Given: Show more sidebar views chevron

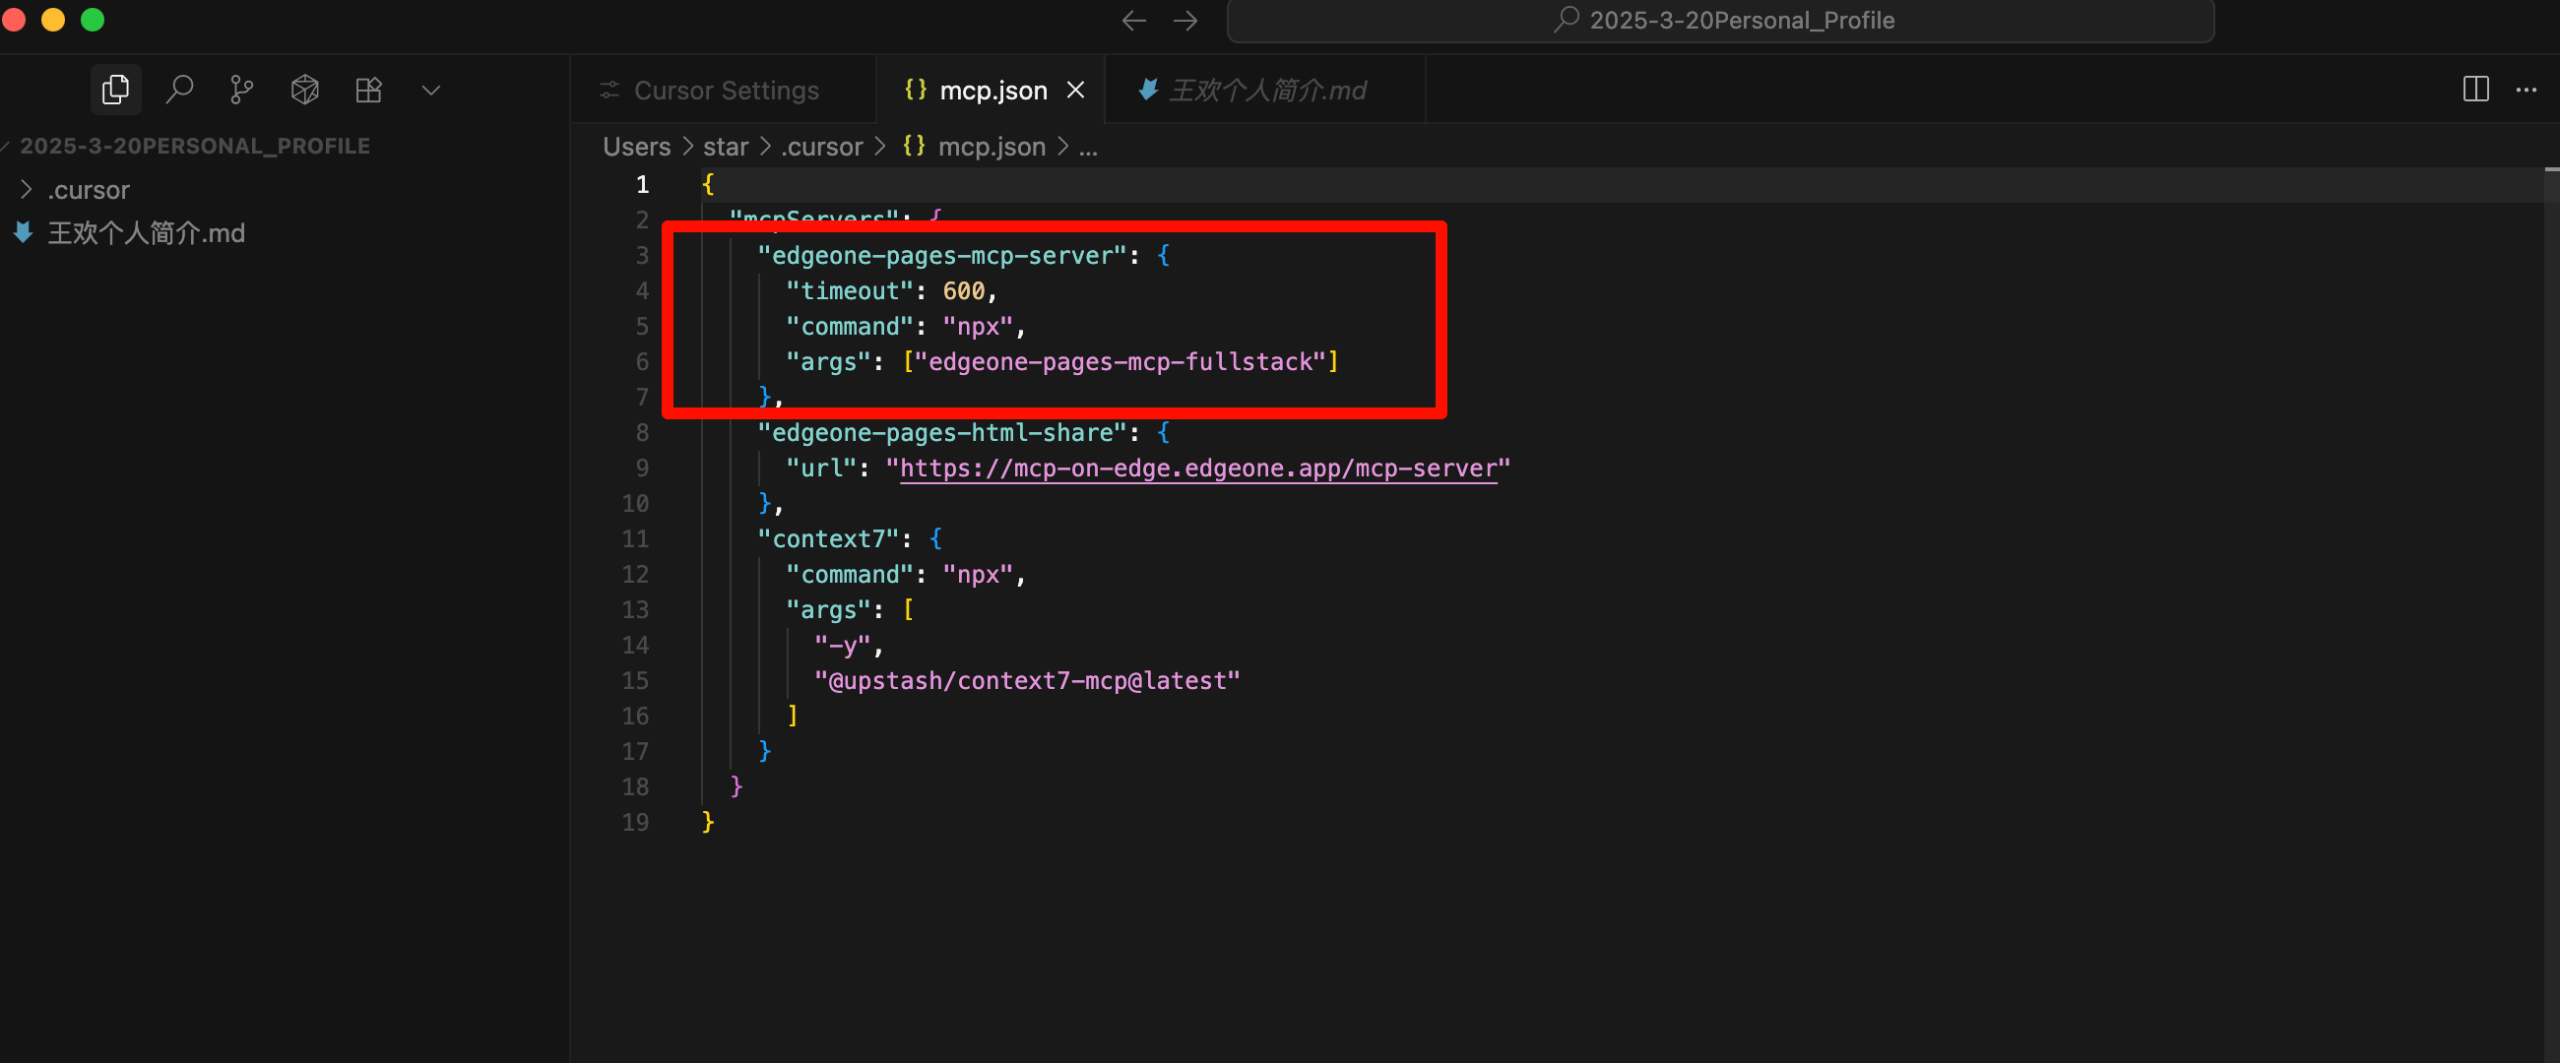Looking at the screenshot, I should [431, 90].
